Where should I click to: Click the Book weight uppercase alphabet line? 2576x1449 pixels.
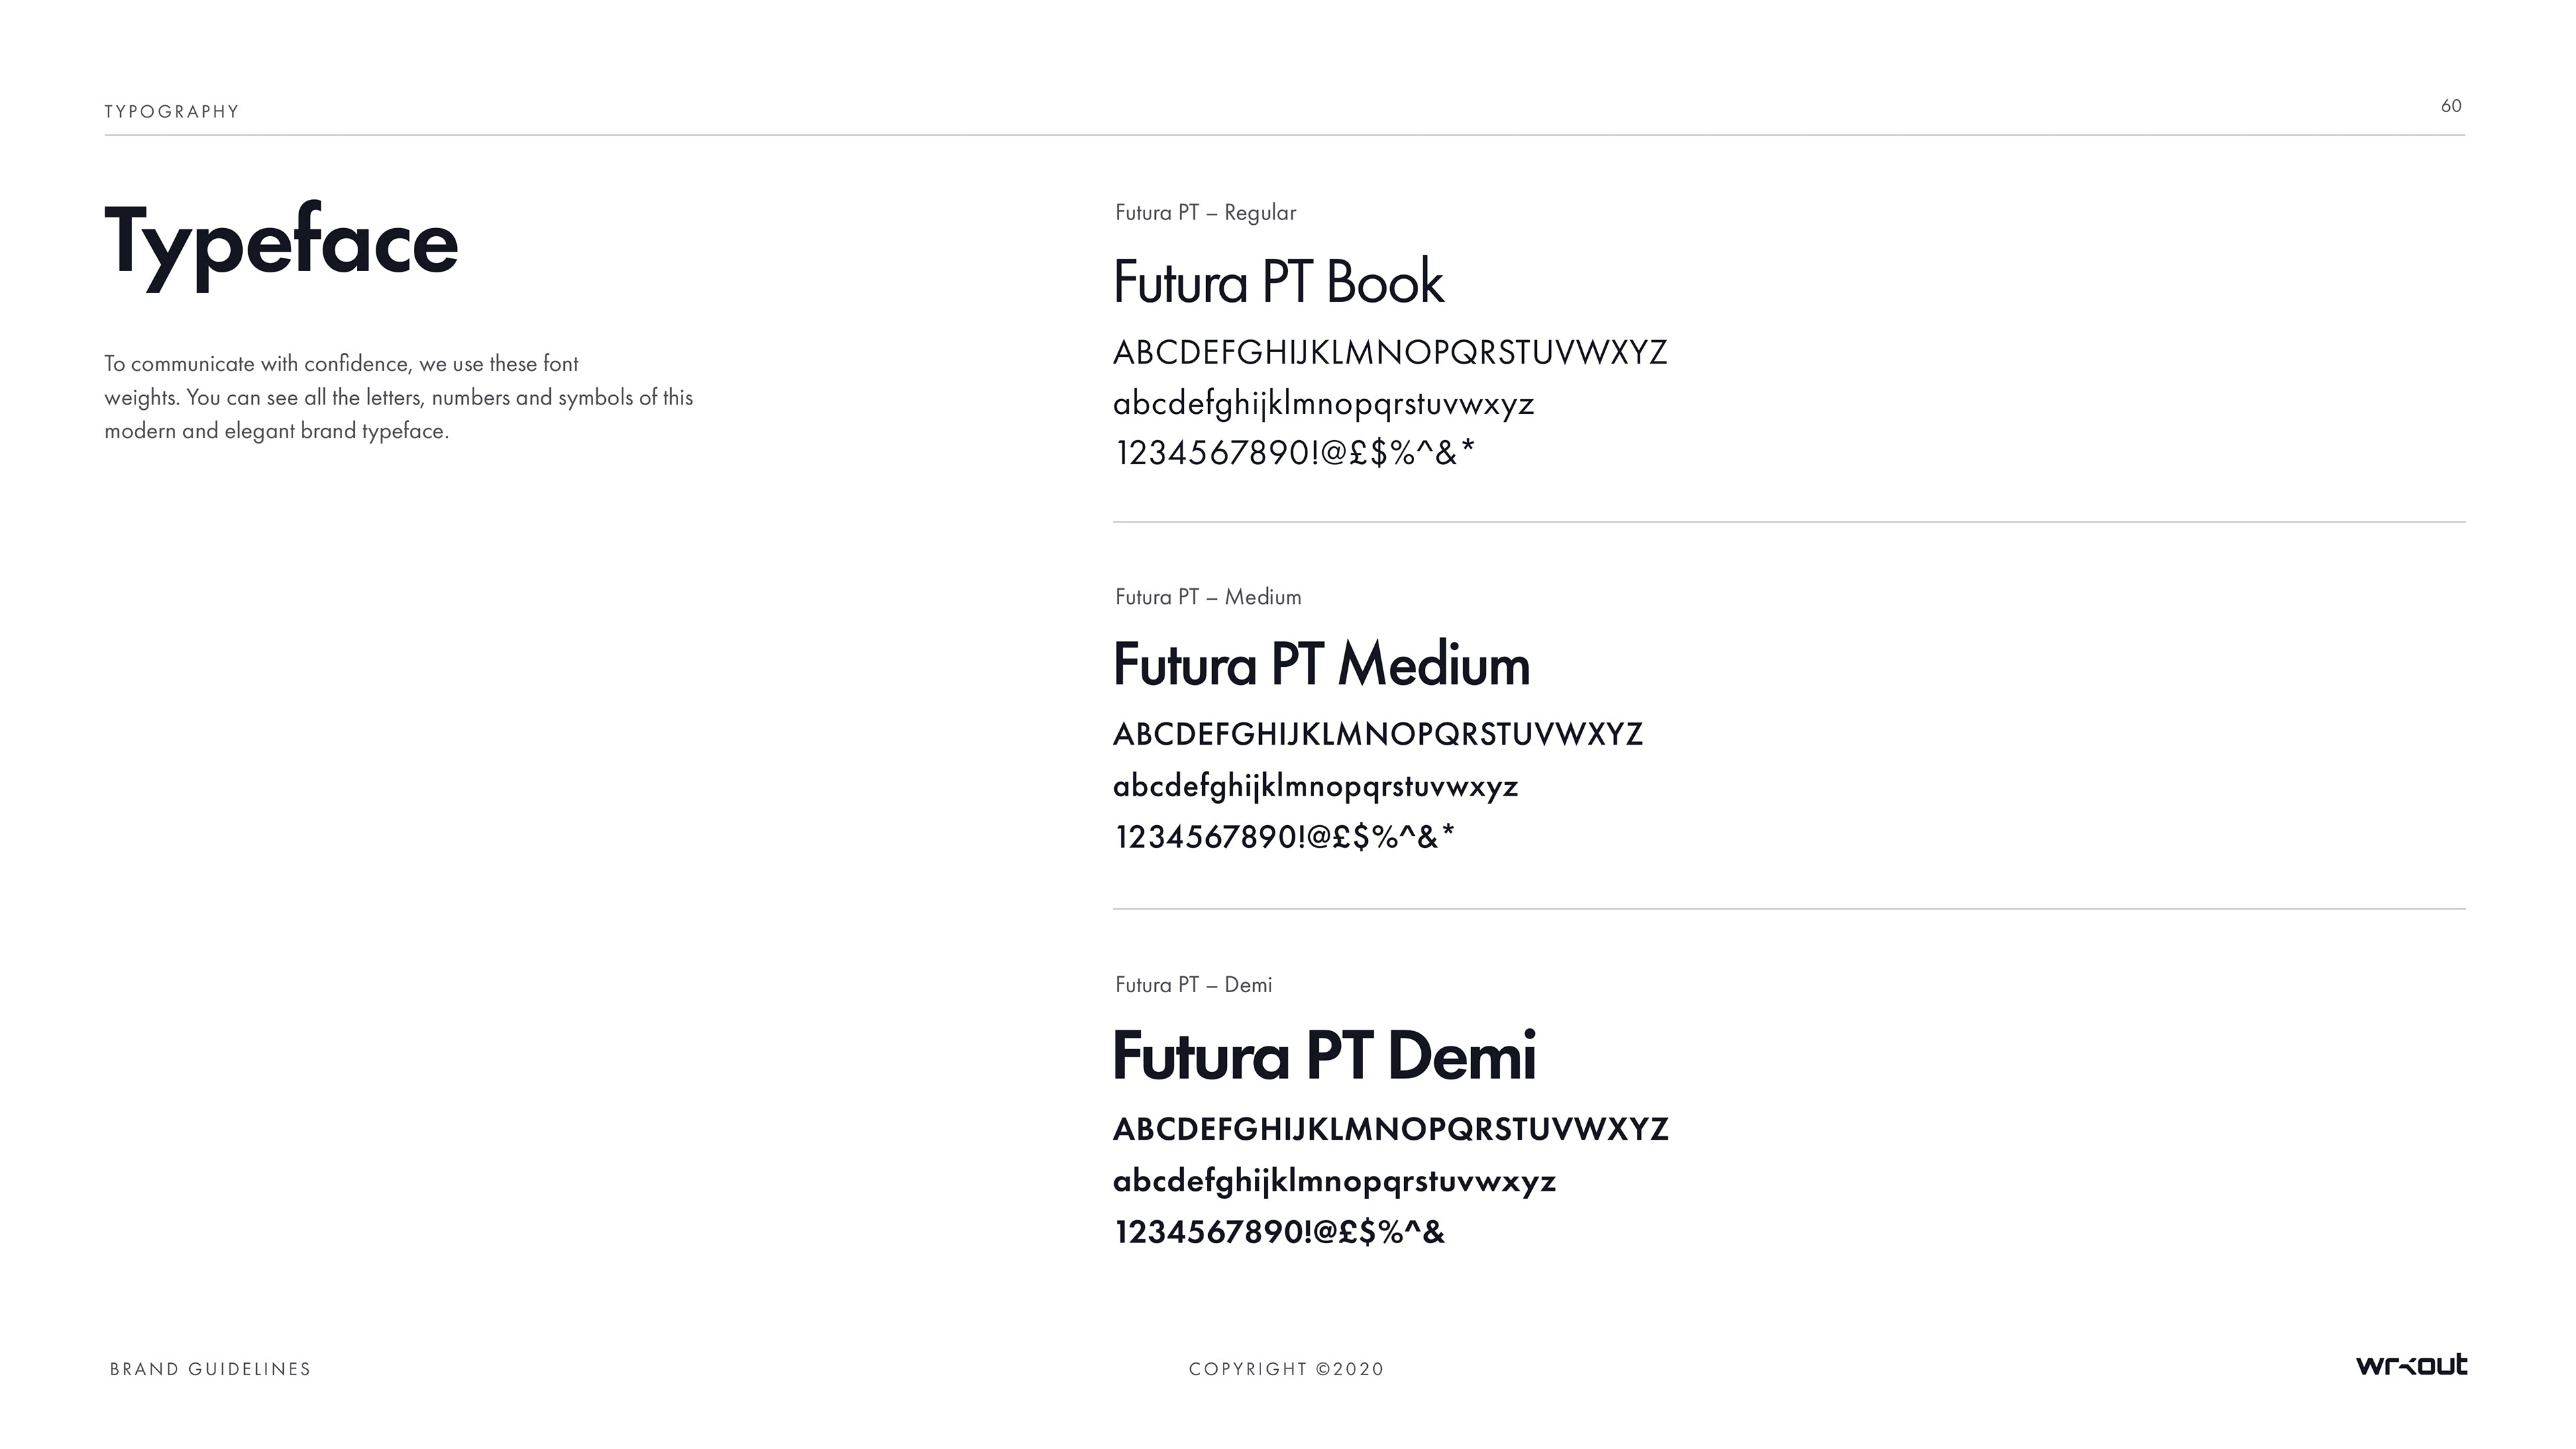tap(1390, 353)
